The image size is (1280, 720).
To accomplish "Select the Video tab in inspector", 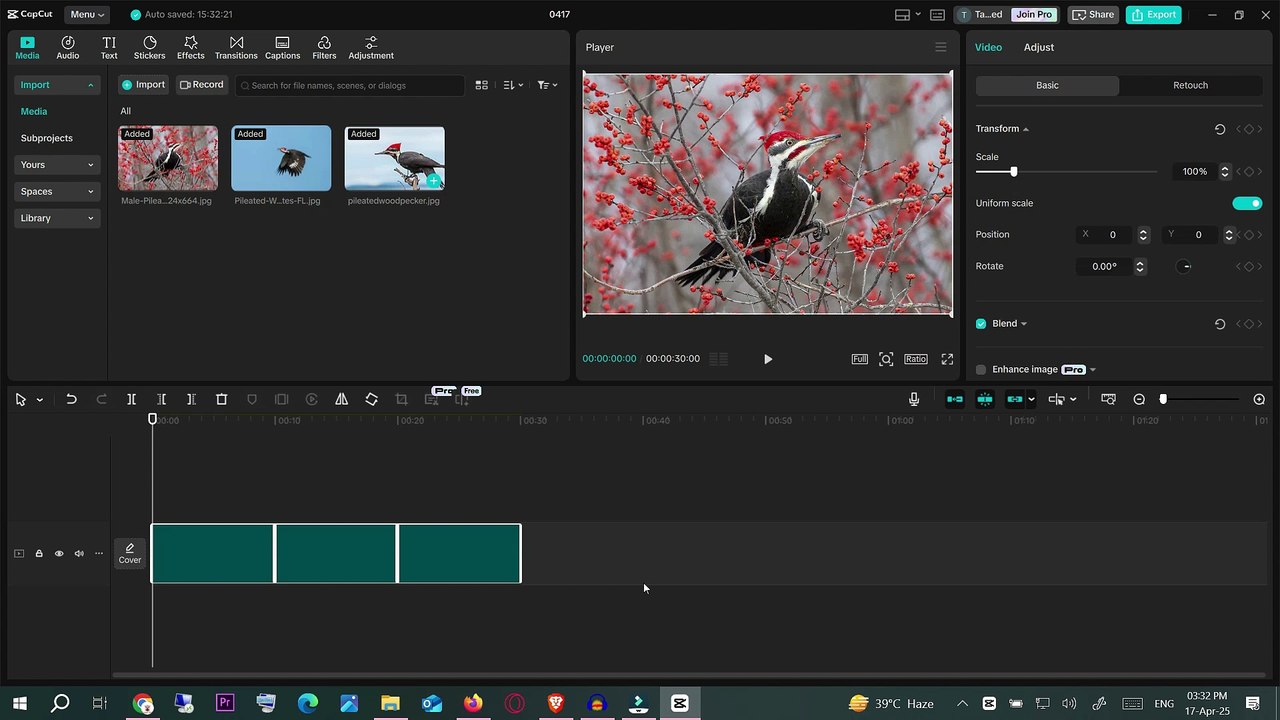I will (x=988, y=47).
